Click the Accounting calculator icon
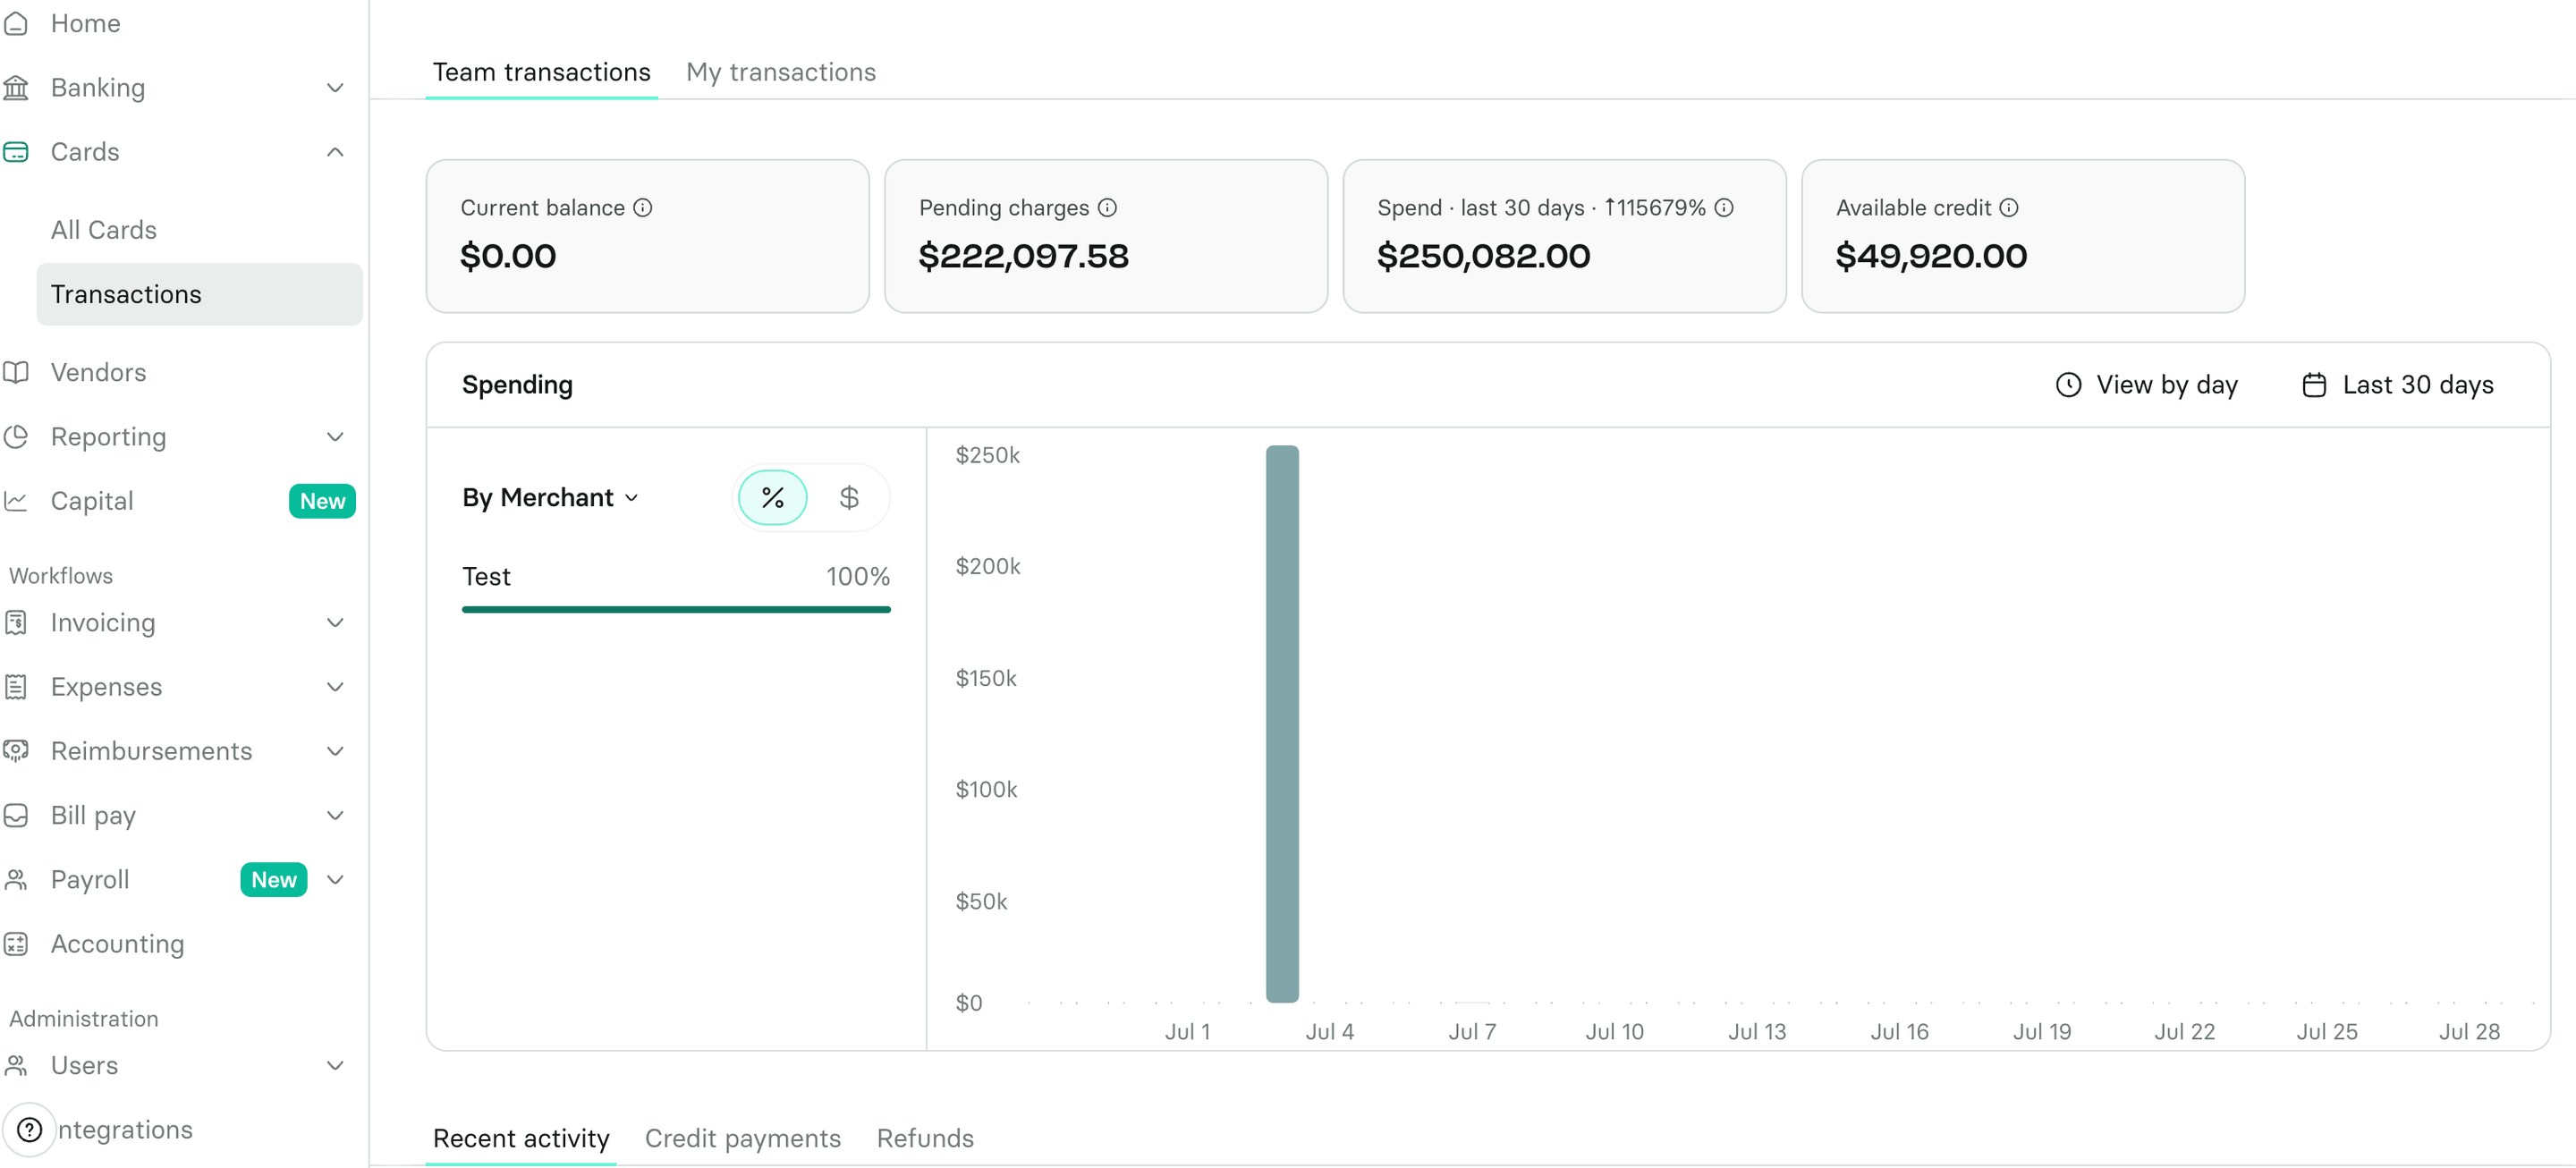Image resolution: width=2576 pixels, height=1168 pixels. (16, 943)
